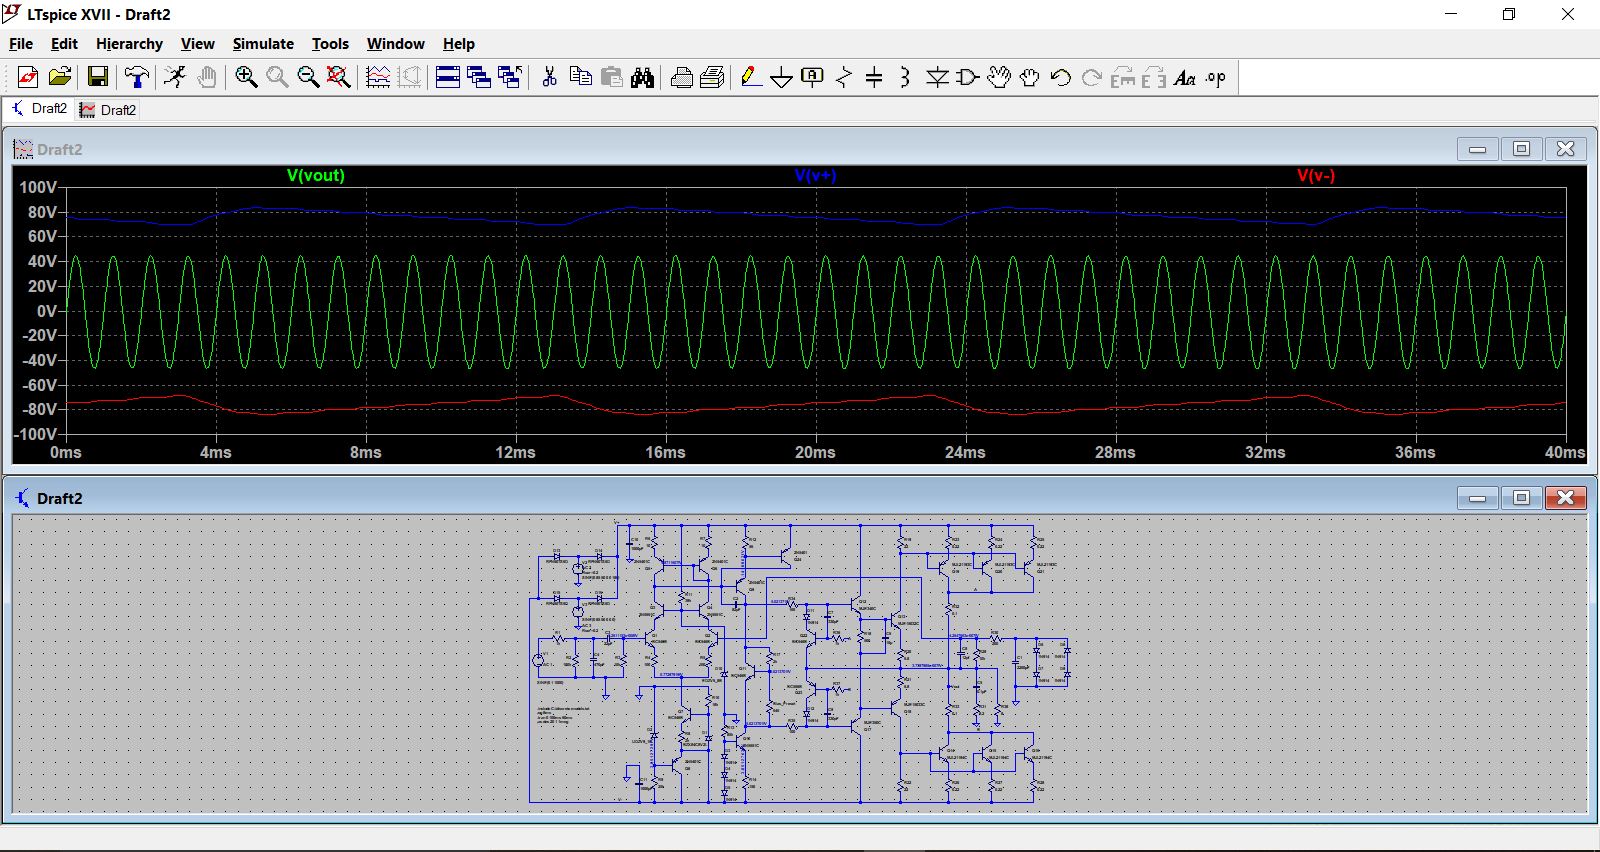This screenshot has height=852, width=1600.
Task: Place a Diode component
Action: [937, 77]
